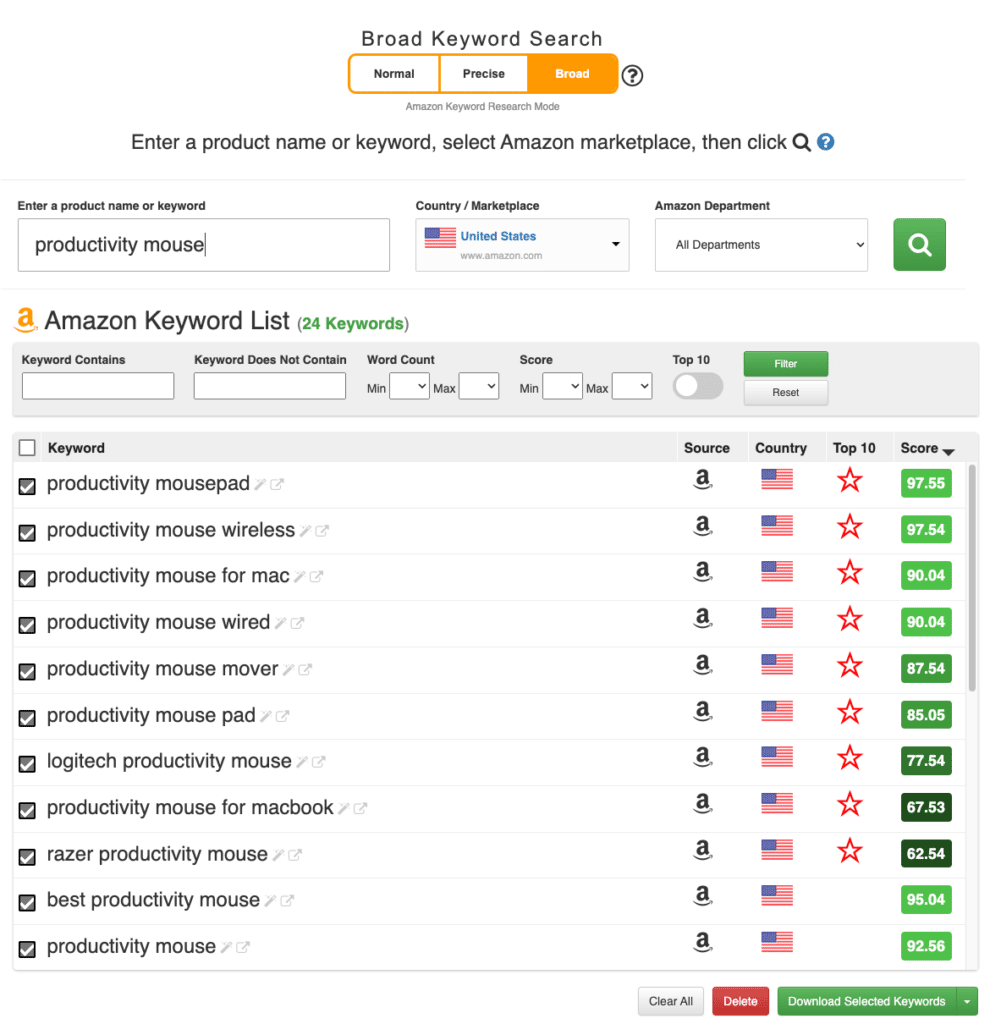
Task: Open external link icon for logitech productivity mouse
Action: click(x=318, y=761)
